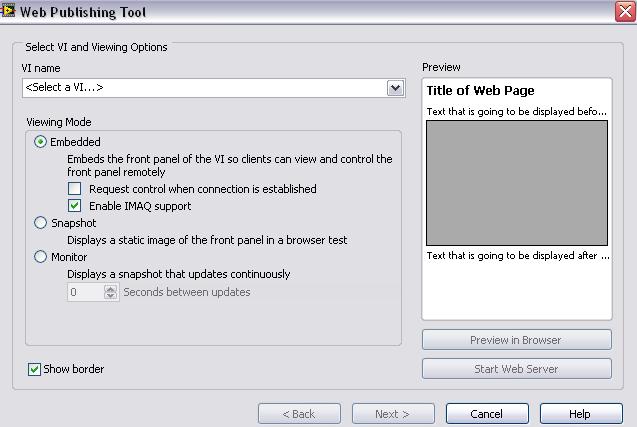Image resolution: width=637 pixels, height=427 pixels.
Task: Select the Embedded viewing mode
Action: coord(40,142)
